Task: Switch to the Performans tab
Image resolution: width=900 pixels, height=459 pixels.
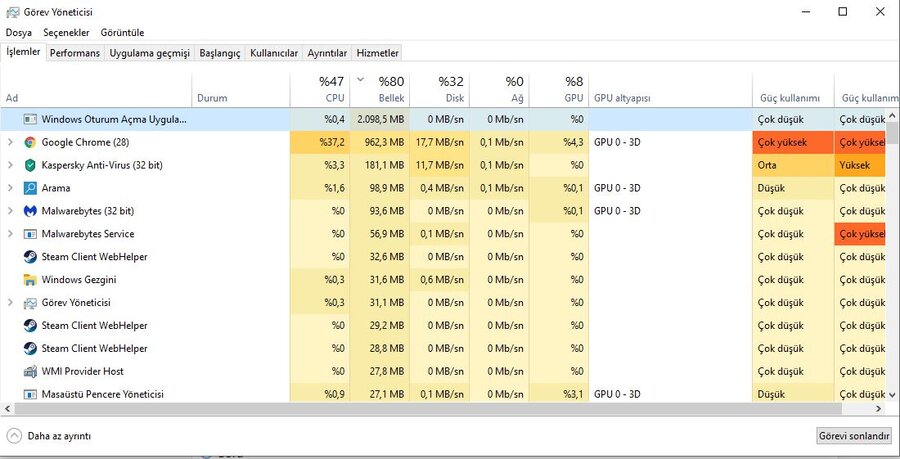Action: pyautogui.click(x=75, y=53)
